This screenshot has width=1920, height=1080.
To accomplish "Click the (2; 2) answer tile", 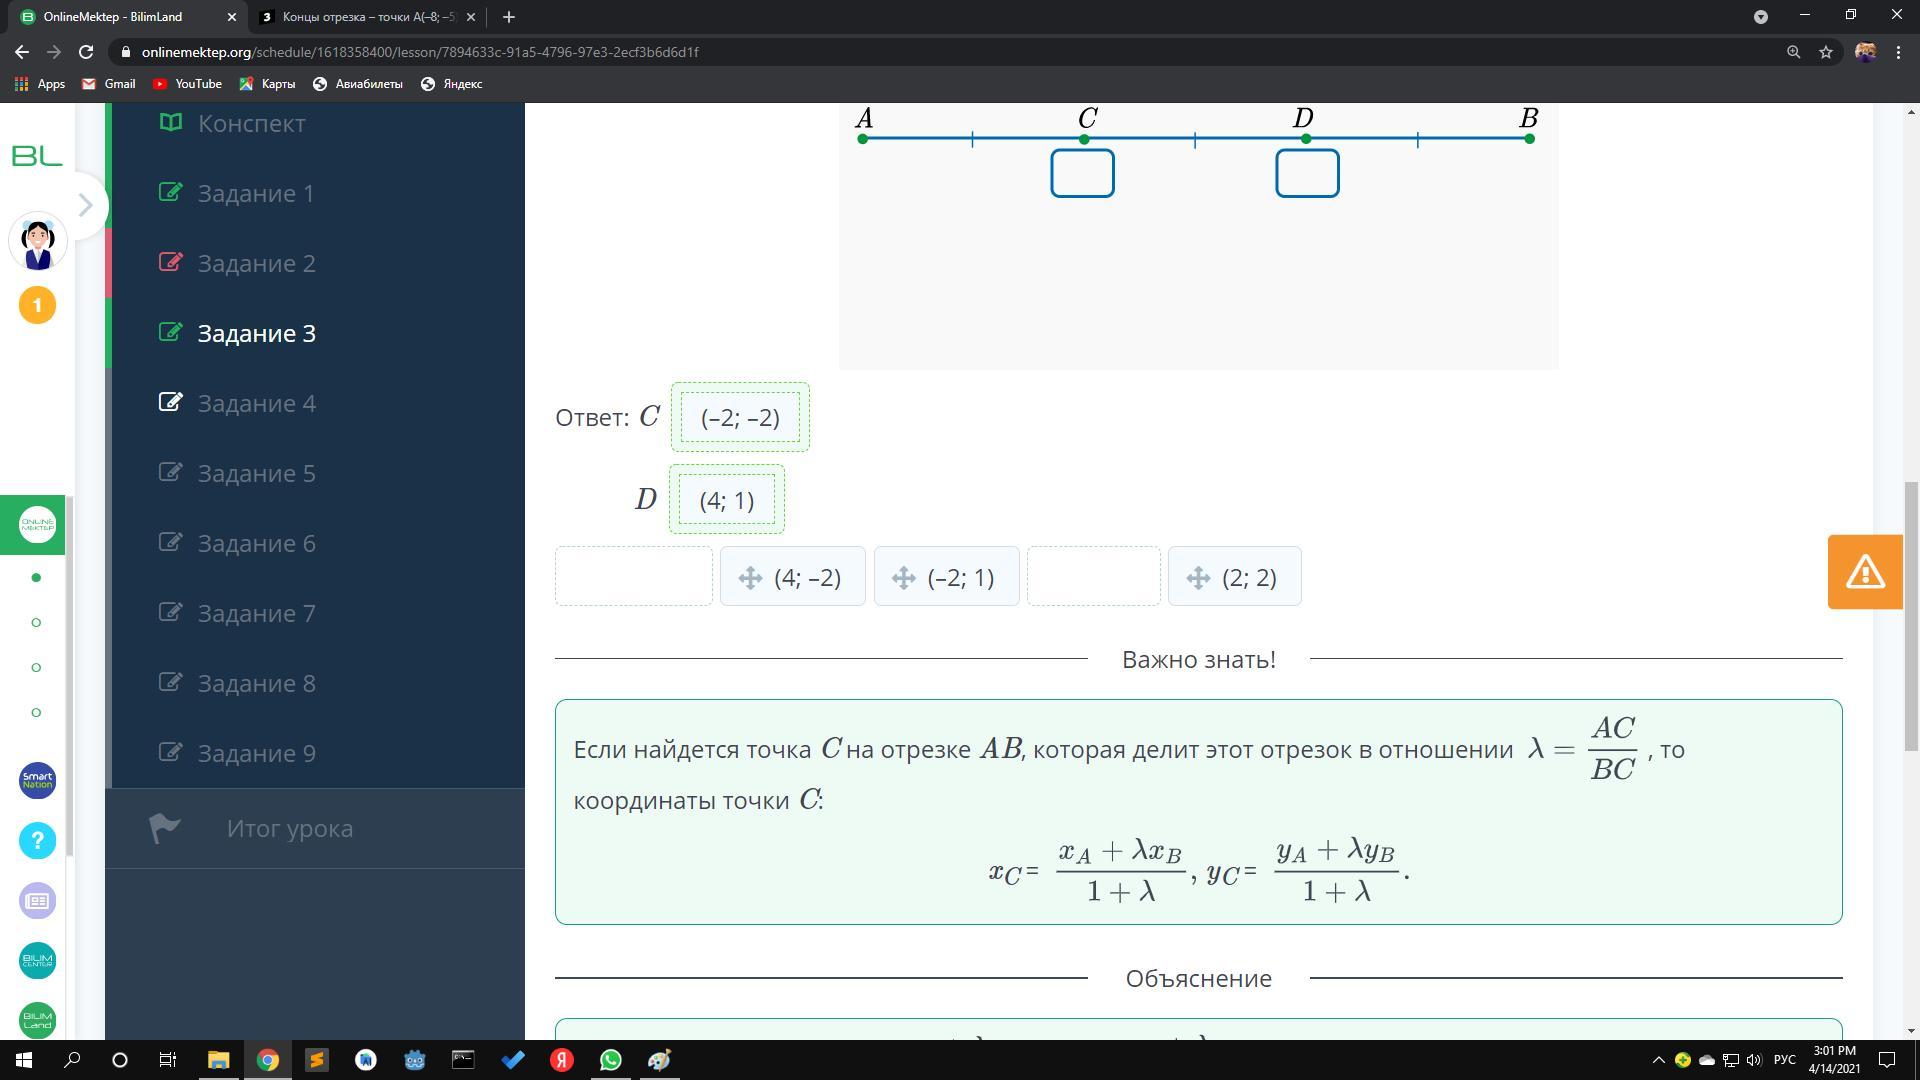I will 1235,577.
